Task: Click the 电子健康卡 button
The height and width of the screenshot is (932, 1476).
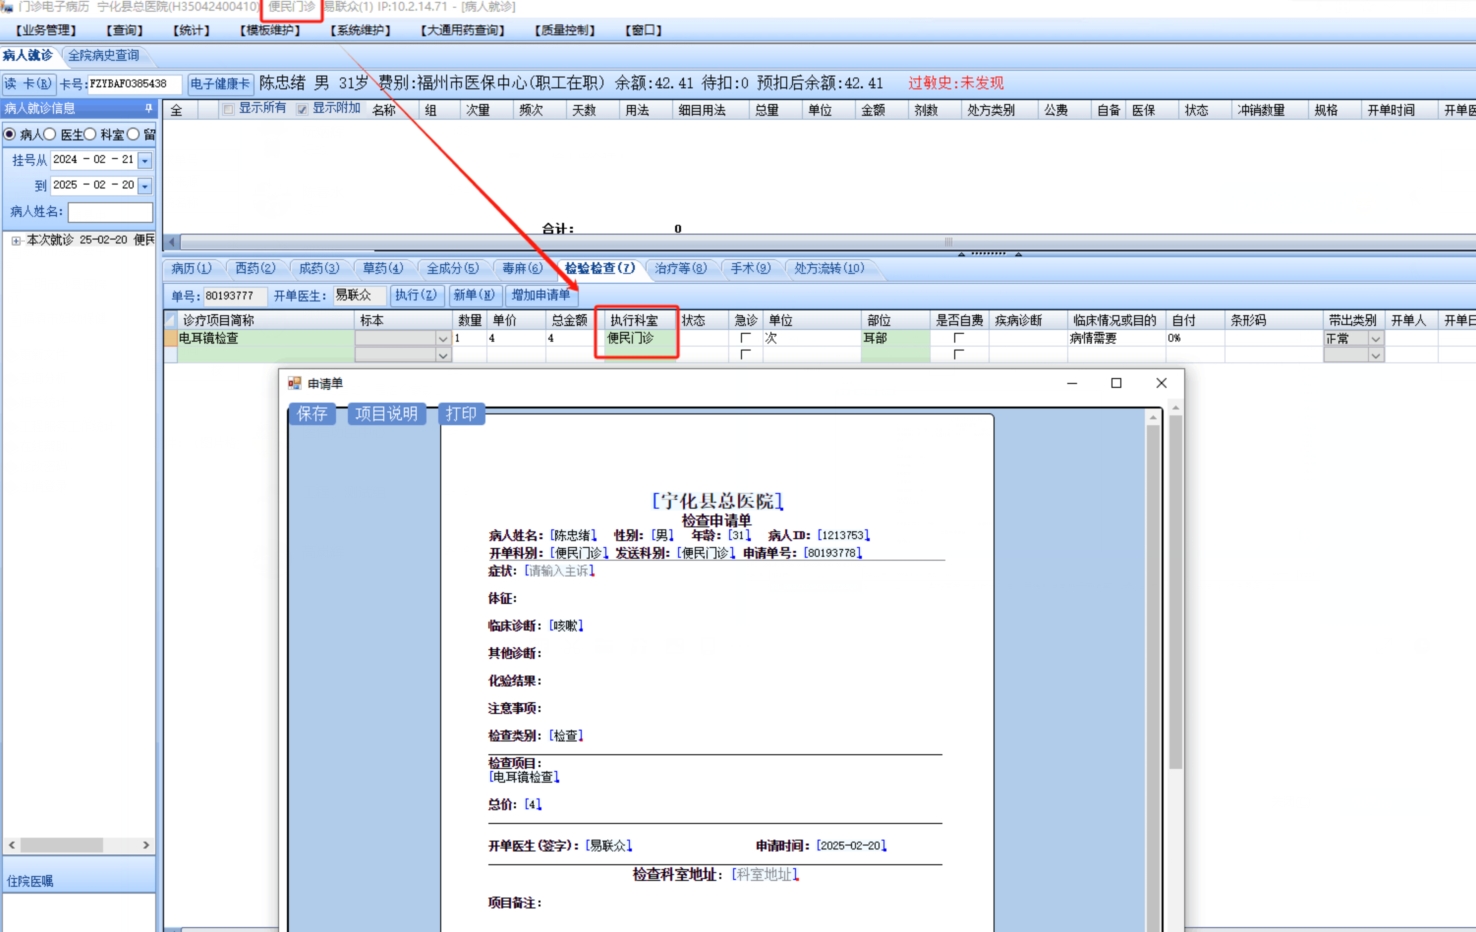Action: (220, 84)
